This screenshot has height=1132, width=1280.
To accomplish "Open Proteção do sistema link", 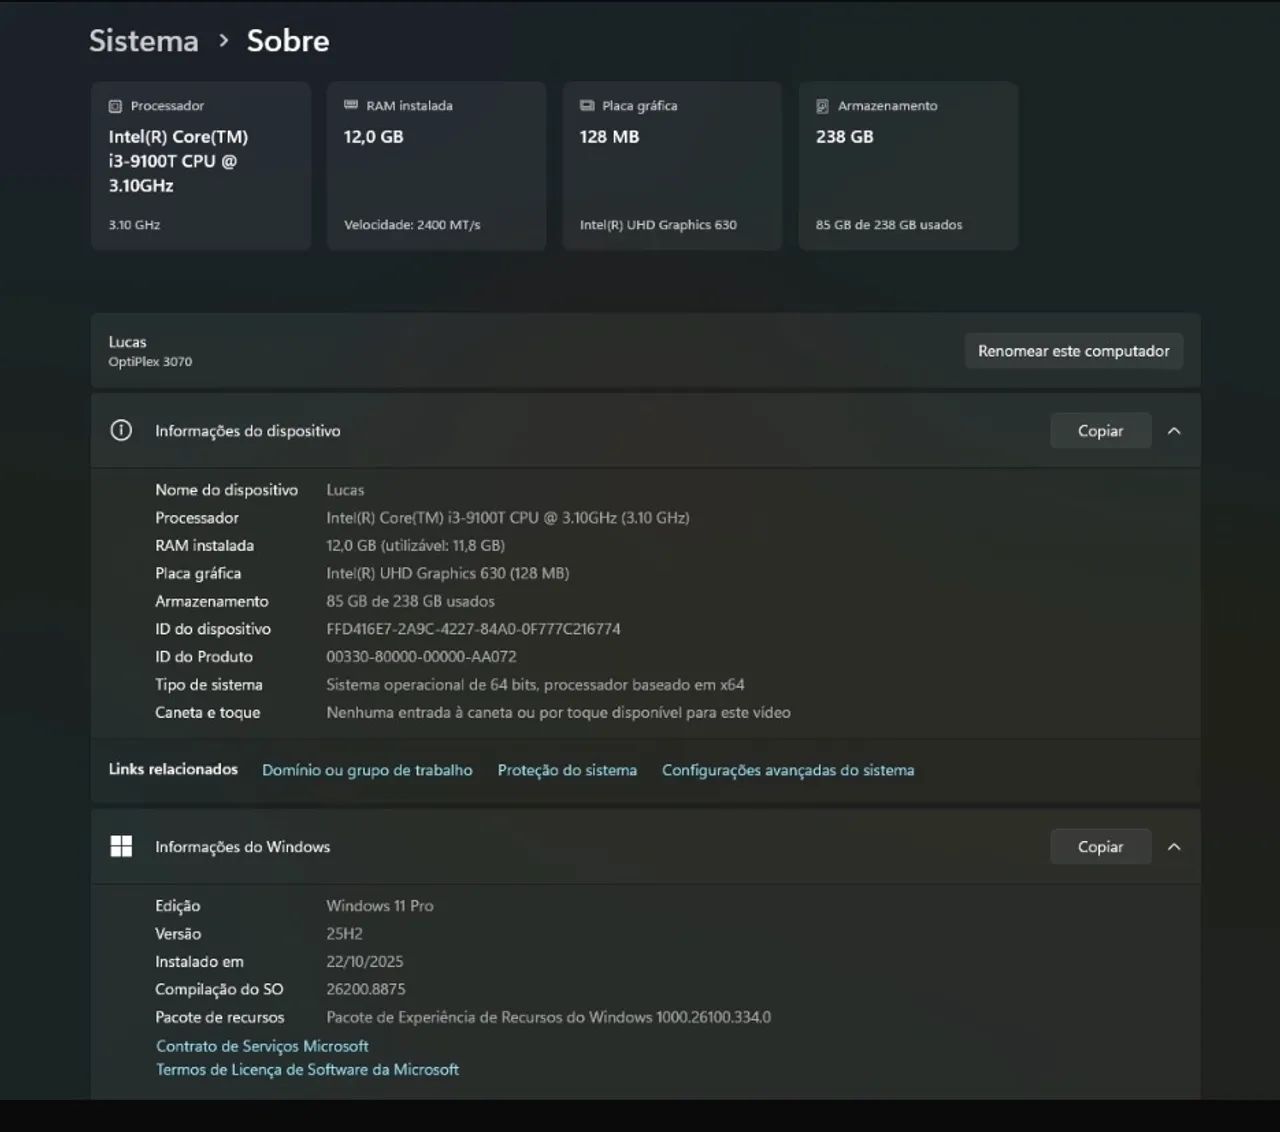I will (567, 770).
